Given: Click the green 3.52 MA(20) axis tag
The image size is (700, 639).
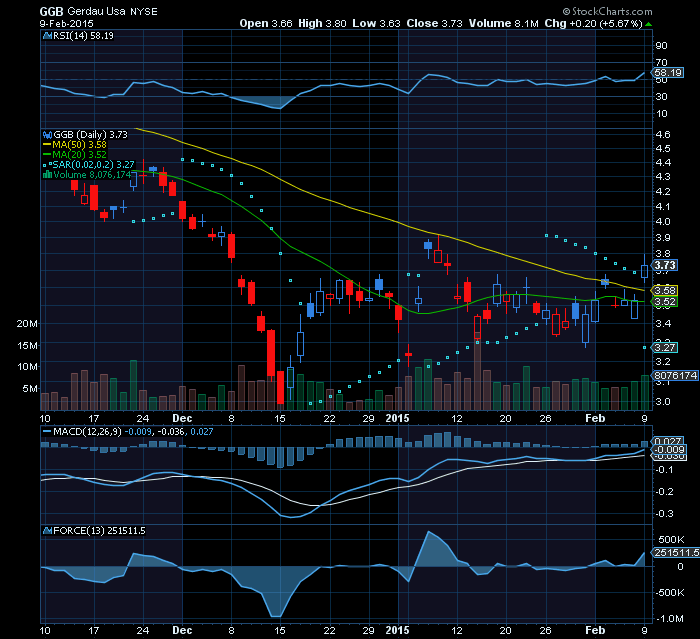Looking at the screenshot, I should coord(665,302).
